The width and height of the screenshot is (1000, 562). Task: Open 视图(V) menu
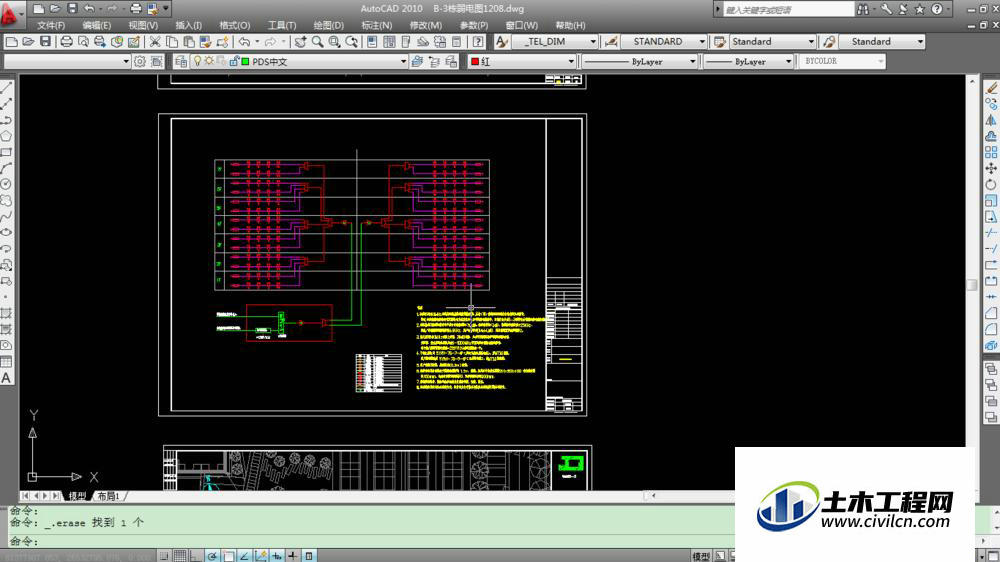pyautogui.click(x=143, y=26)
